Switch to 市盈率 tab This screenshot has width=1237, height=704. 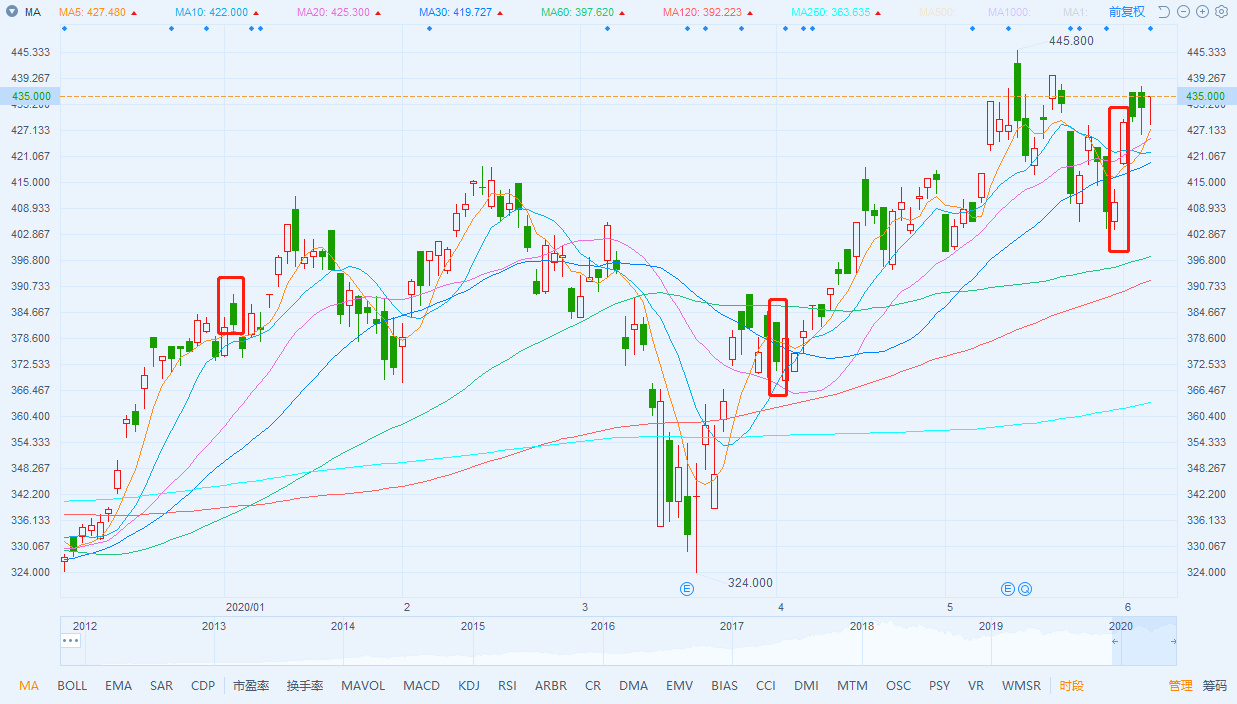point(251,686)
